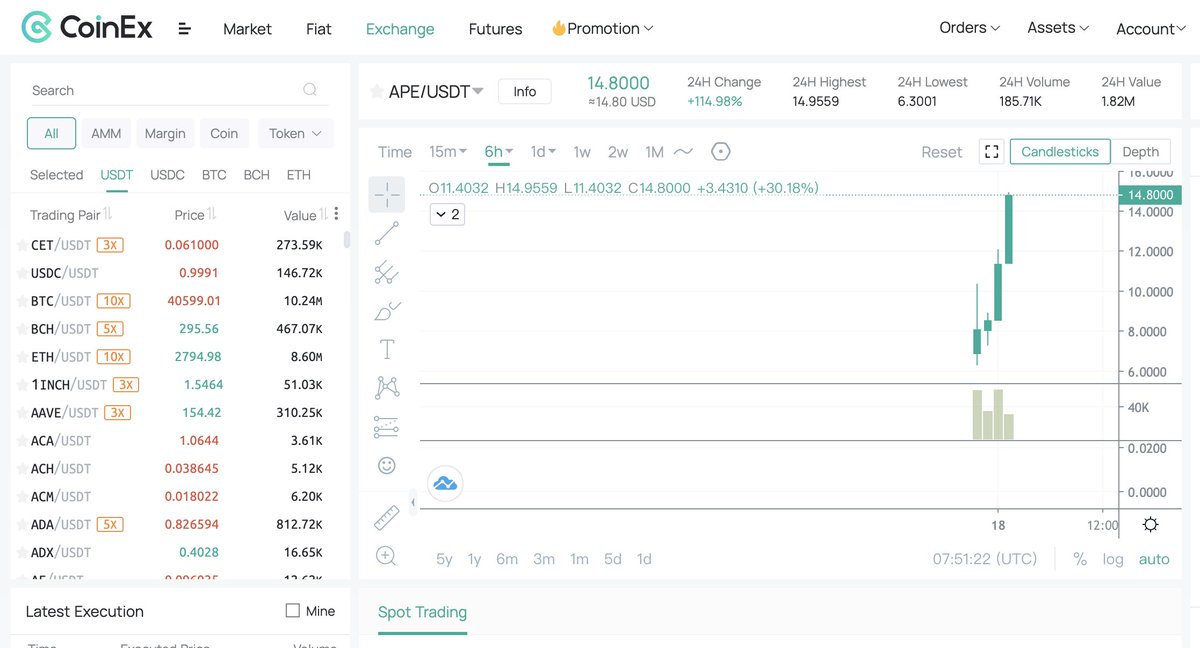
Task: Sort the list by Price
Action: tap(196, 215)
